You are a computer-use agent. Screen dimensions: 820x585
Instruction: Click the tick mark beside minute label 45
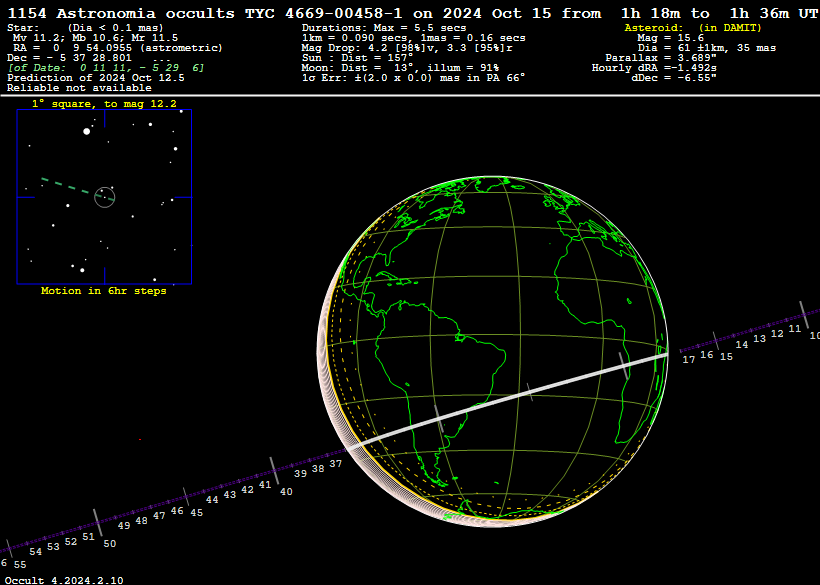(x=187, y=497)
